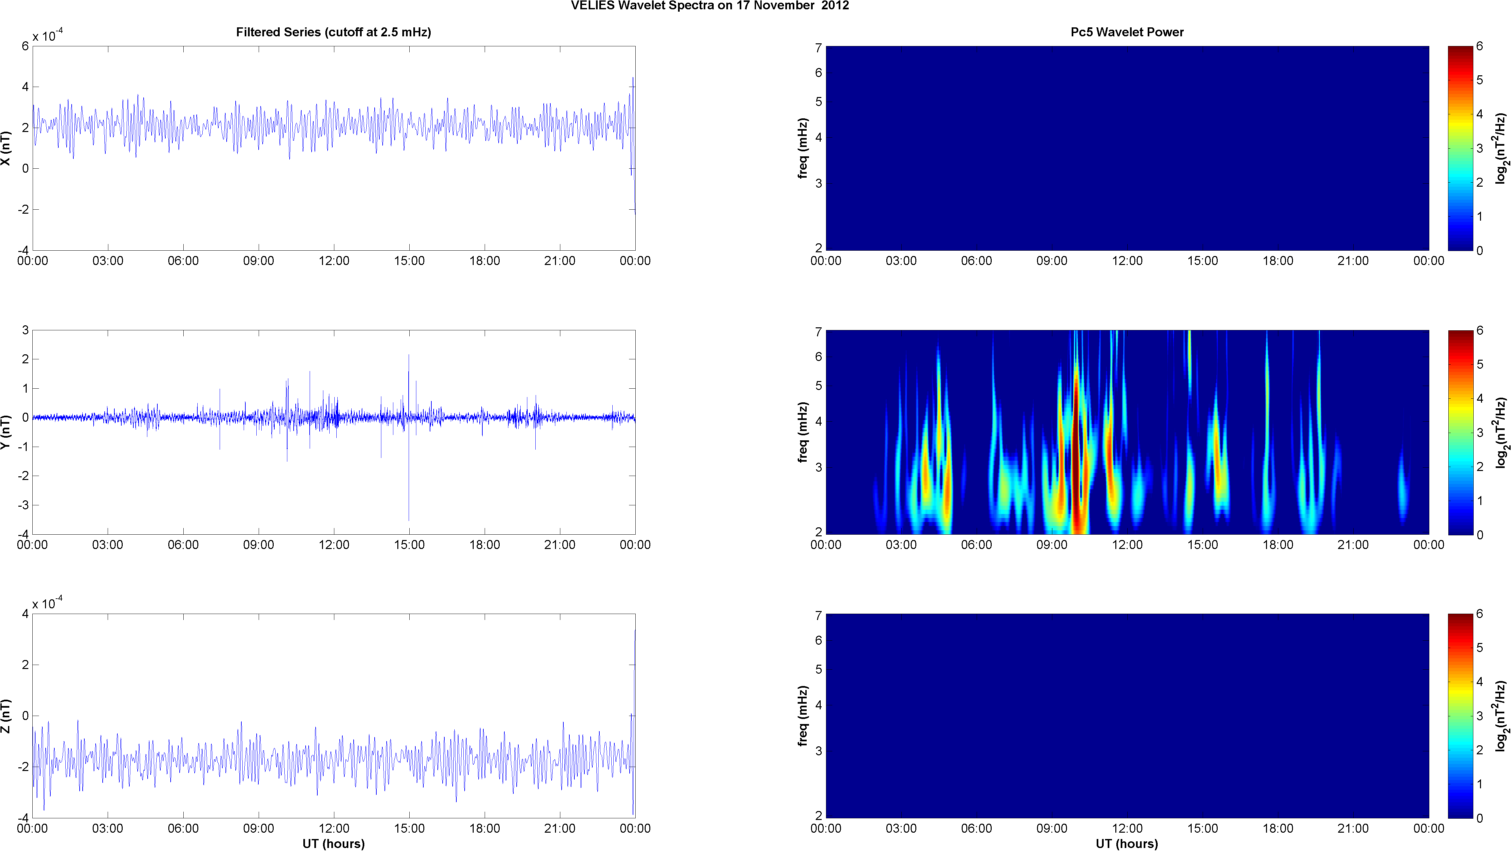This screenshot has height=851, width=1511.
Task: Click 'UT (hours)' label below the bottom wavelet plot
Action: pyautogui.click(x=1127, y=844)
